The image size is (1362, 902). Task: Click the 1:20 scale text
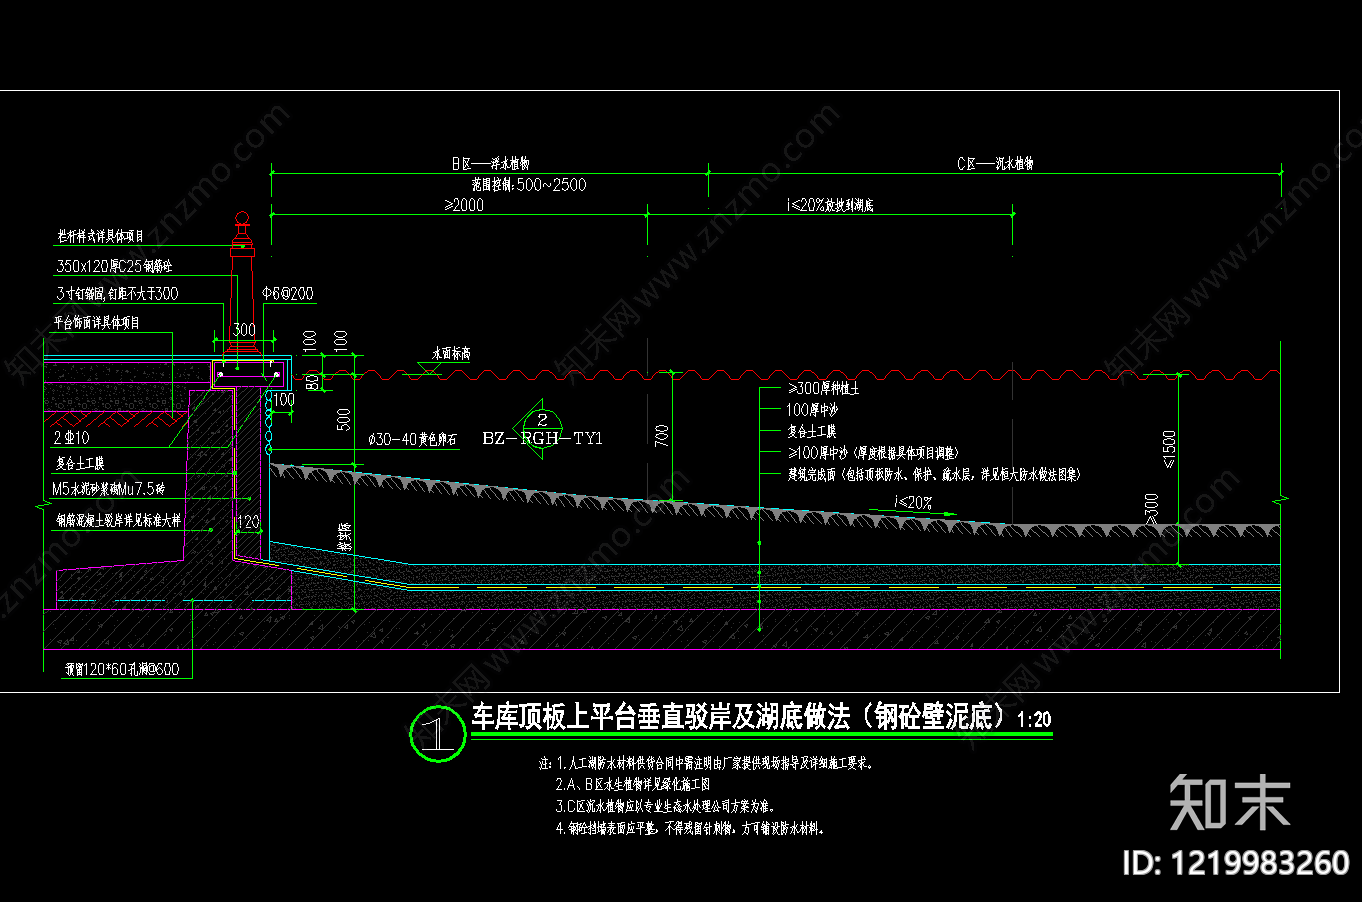pyautogui.click(x=1034, y=719)
